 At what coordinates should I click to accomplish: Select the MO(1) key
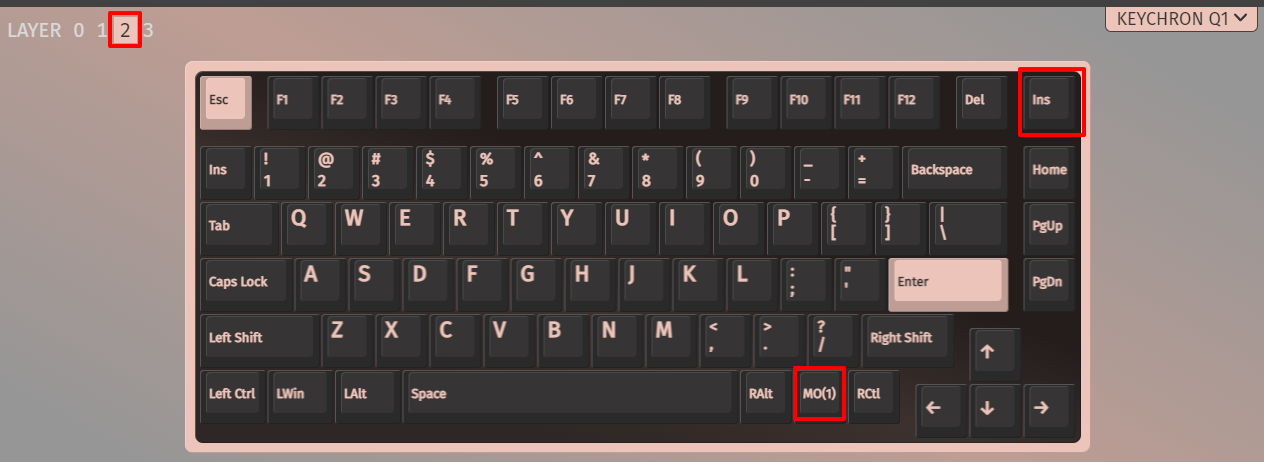tap(820, 395)
